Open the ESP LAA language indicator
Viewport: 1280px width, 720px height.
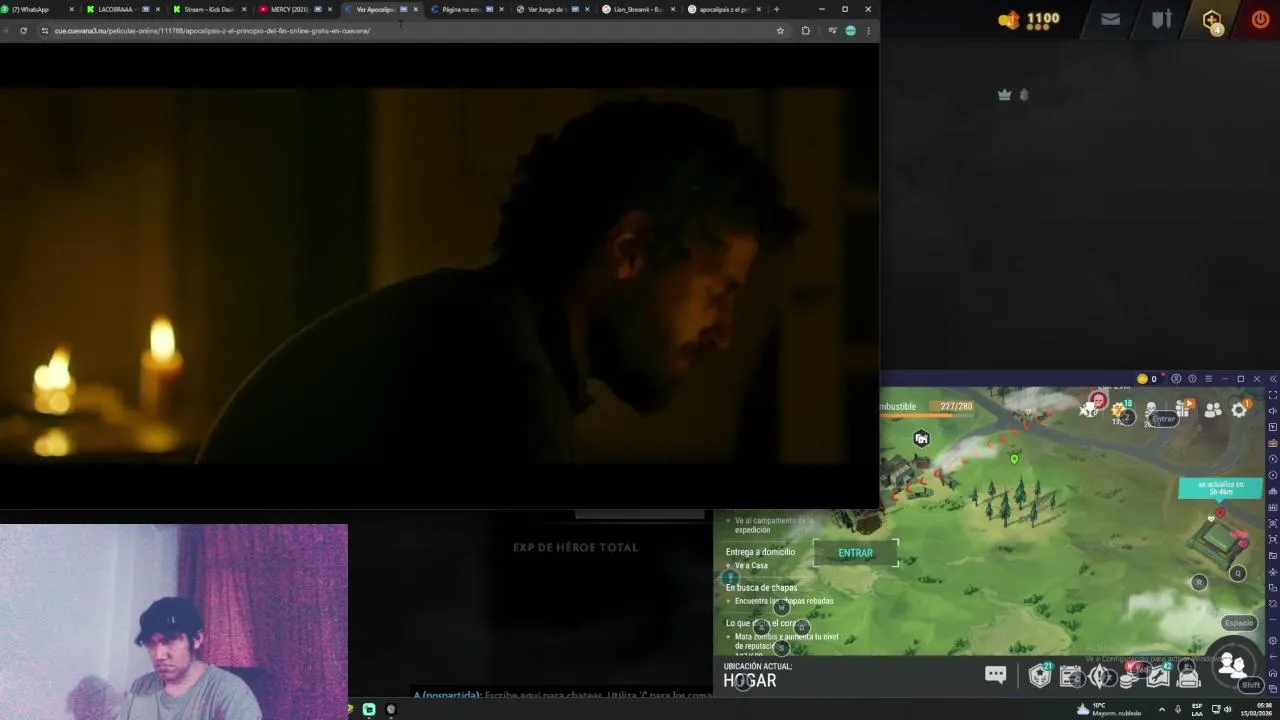[x=1197, y=709]
